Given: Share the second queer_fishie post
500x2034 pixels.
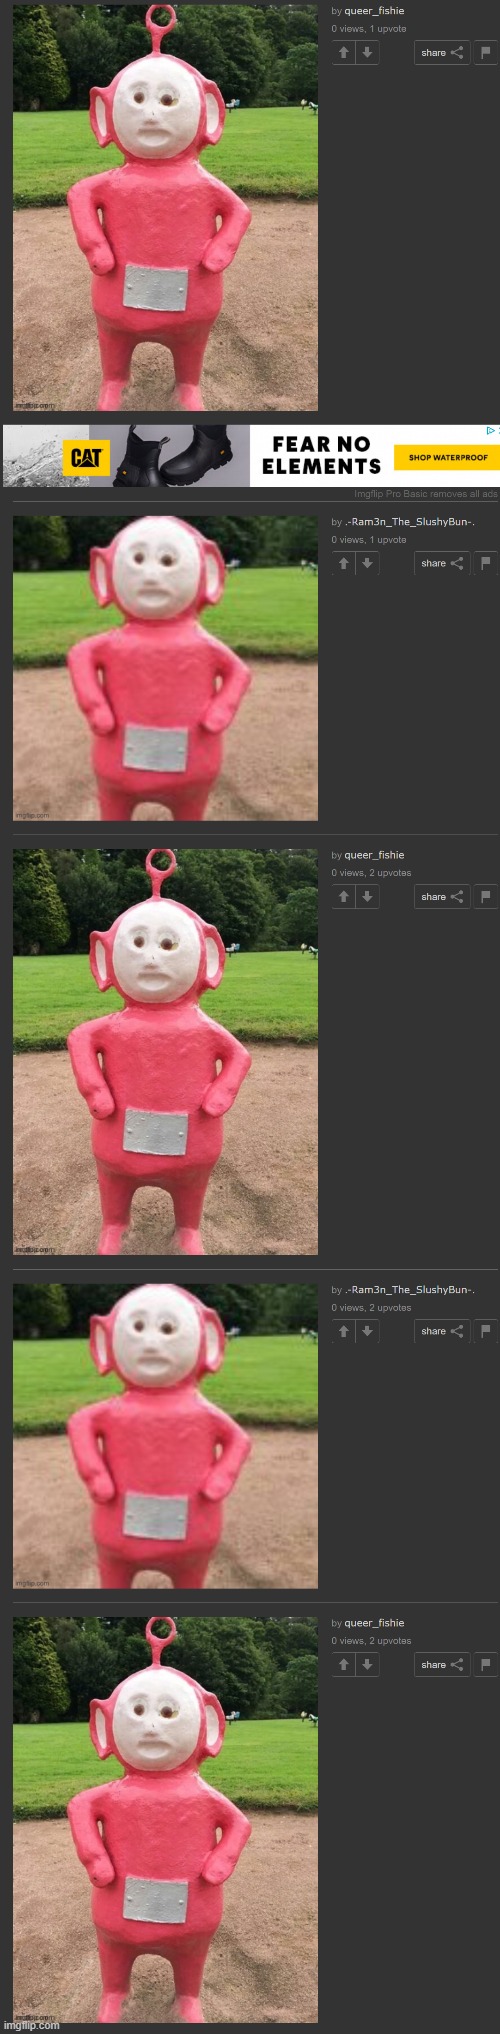Looking at the screenshot, I should coord(442,896).
